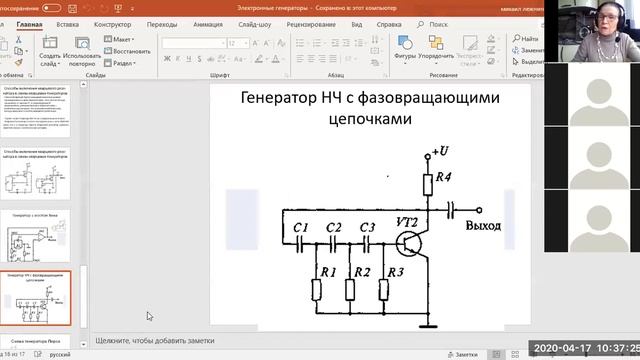
Task: Click the Найти find button
Action: click(526, 38)
